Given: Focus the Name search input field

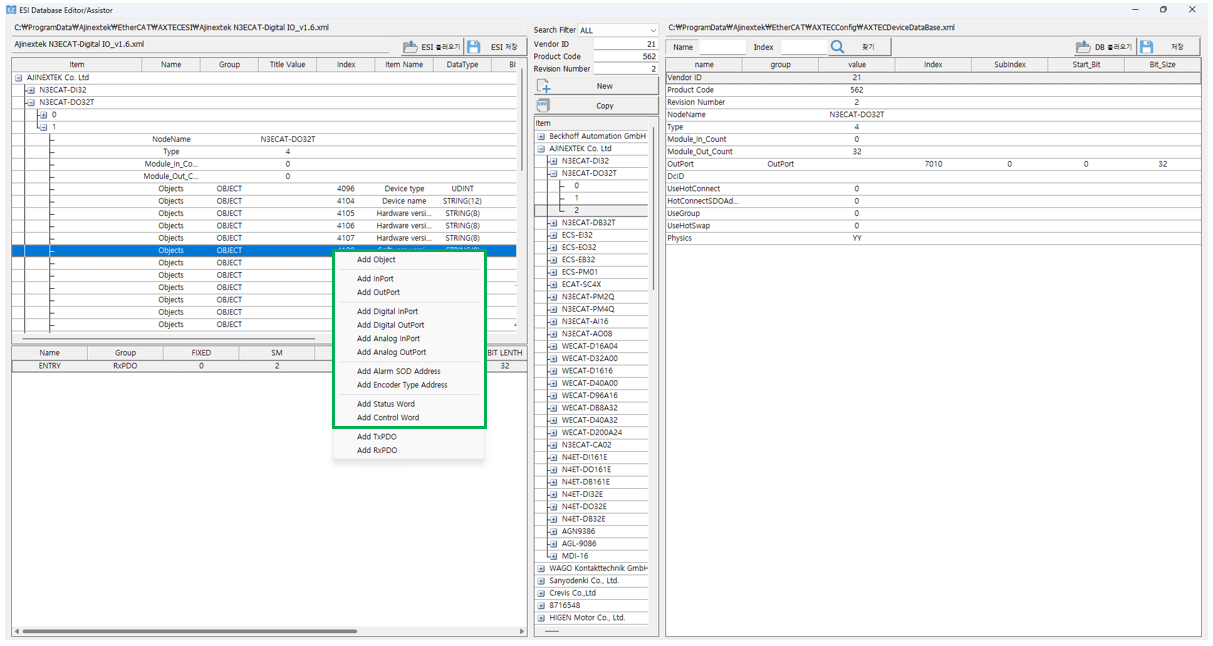Looking at the screenshot, I should click(722, 47).
